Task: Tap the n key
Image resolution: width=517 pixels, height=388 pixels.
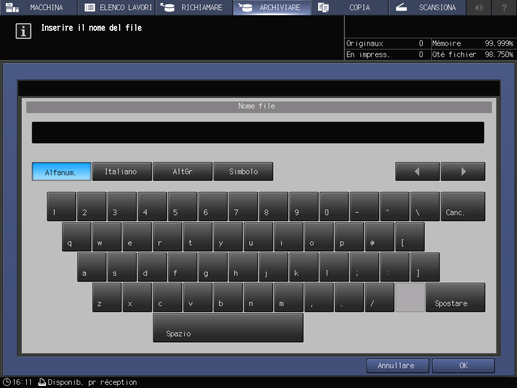Action: coord(258,297)
